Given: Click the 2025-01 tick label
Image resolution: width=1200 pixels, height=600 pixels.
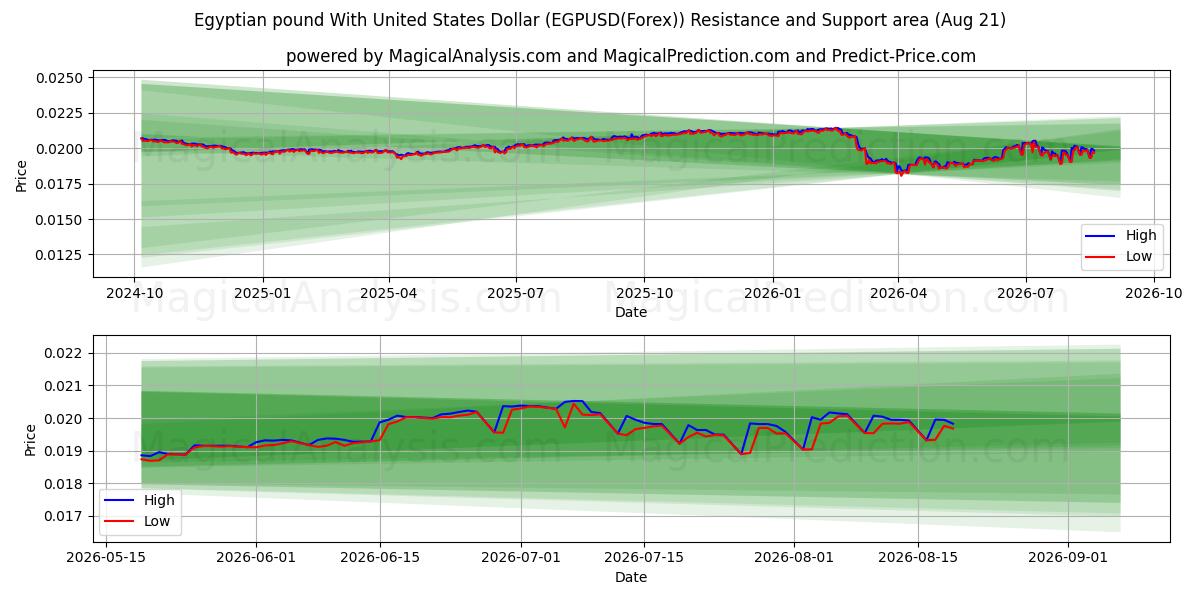Looking at the screenshot, I should pyautogui.click(x=262, y=294).
